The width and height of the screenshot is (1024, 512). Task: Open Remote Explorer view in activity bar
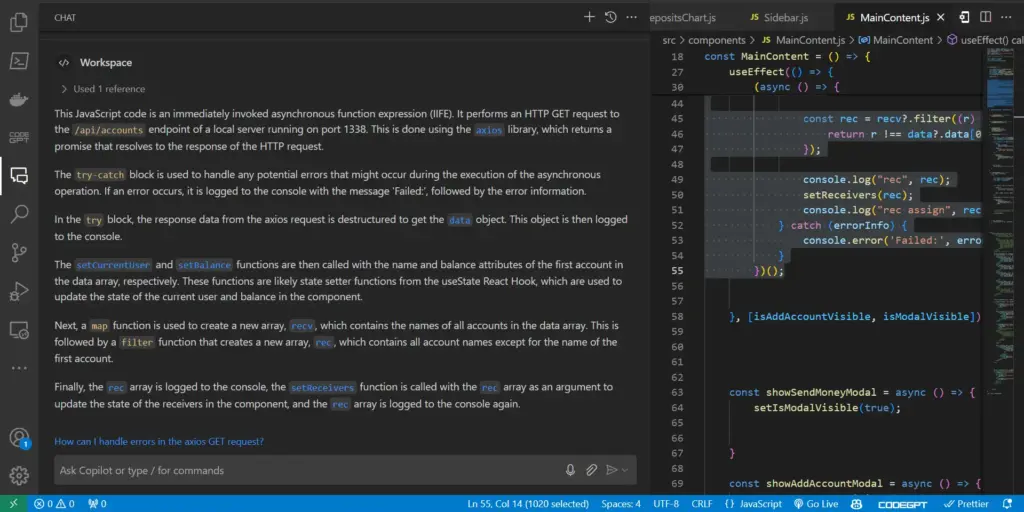[19, 330]
